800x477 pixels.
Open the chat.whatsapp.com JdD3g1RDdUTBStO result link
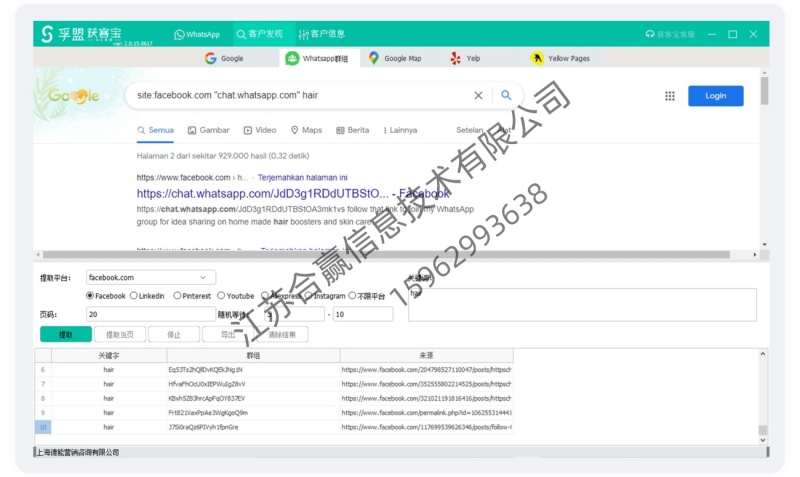tap(293, 193)
